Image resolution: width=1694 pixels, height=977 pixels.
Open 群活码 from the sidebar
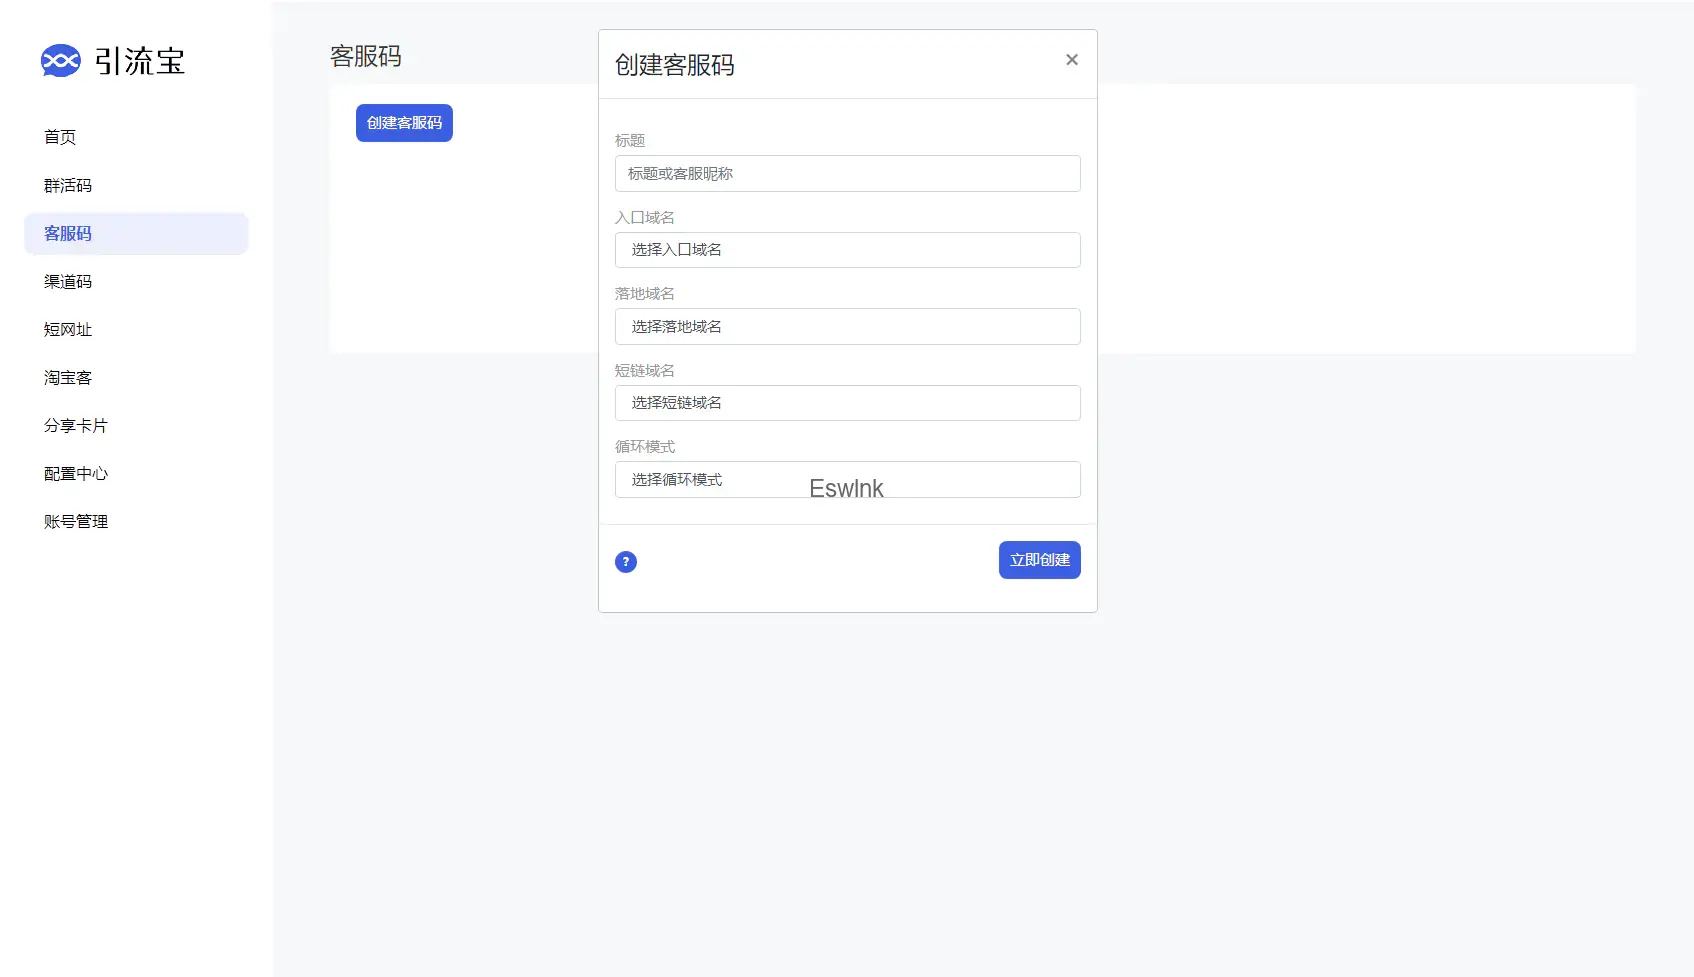[x=68, y=185]
